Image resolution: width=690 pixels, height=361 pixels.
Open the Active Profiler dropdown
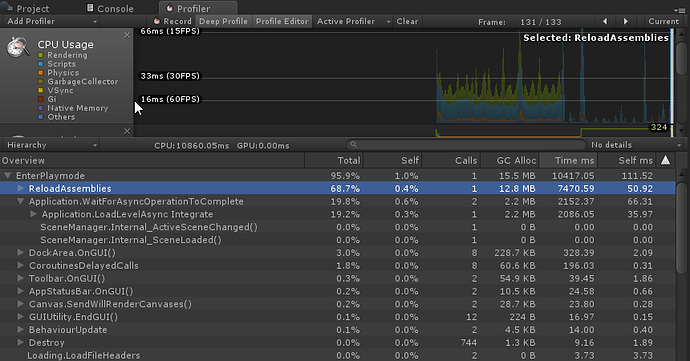point(353,21)
